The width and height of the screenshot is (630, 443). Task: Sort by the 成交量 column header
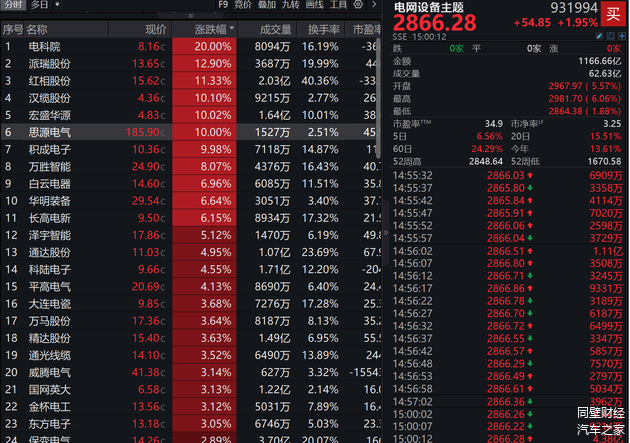(x=268, y=30)
